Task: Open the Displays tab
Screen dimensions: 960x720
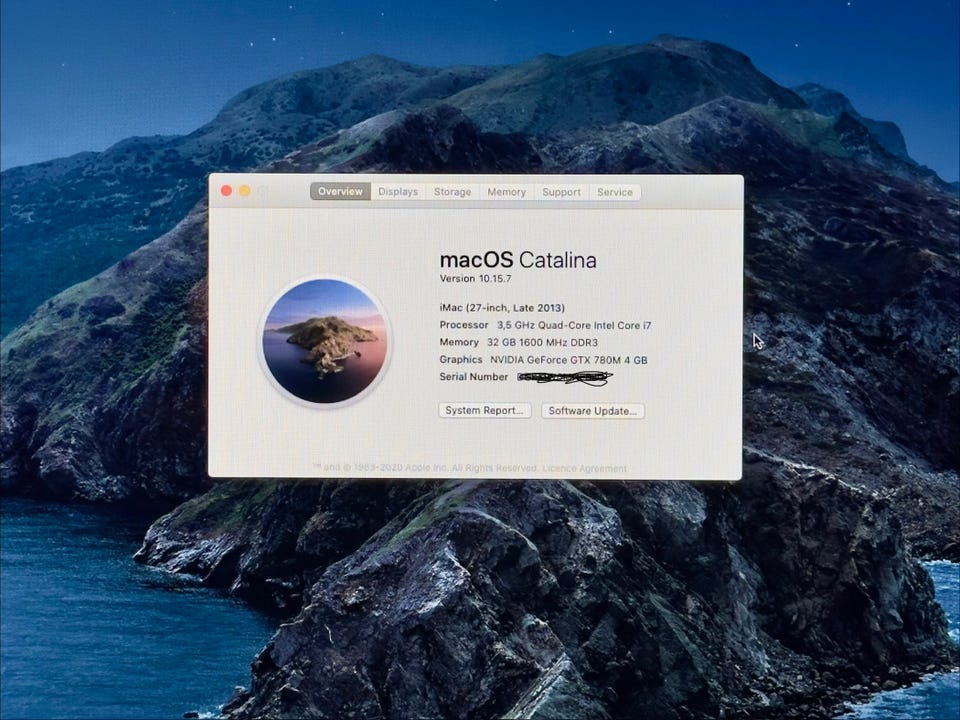Action: pos(398,192)
